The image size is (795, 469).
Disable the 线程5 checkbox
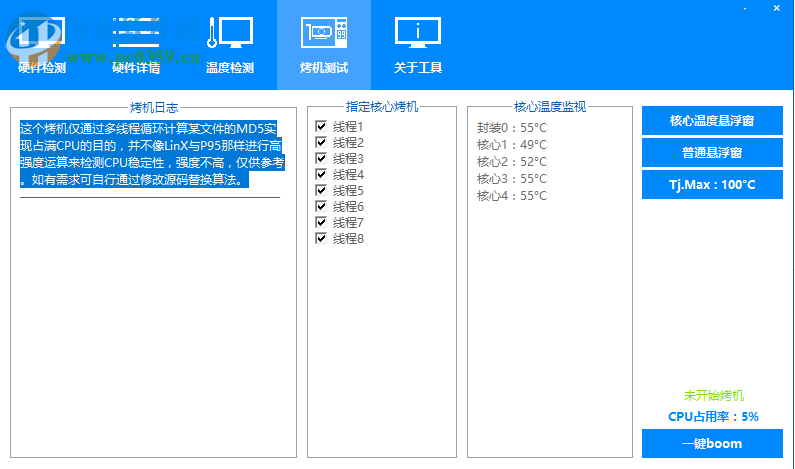321,190
